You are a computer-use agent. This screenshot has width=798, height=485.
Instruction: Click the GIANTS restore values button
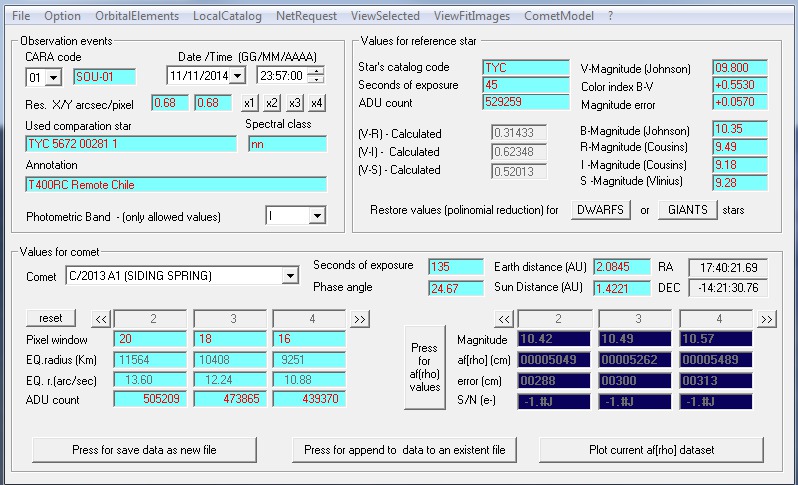coord(688,210)
